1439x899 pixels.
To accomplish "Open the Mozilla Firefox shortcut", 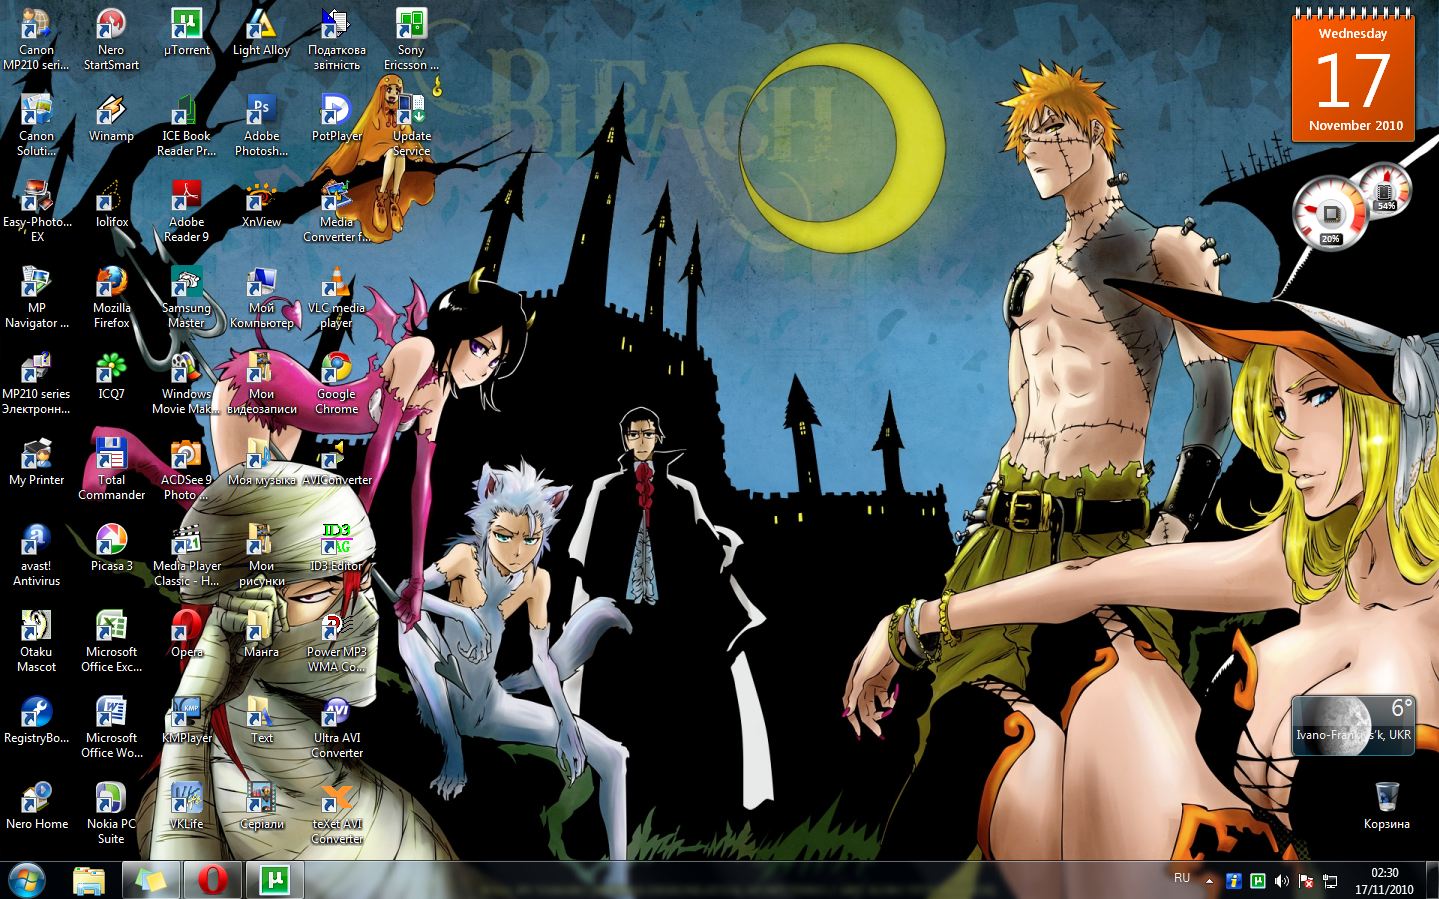I will [111, 298].
